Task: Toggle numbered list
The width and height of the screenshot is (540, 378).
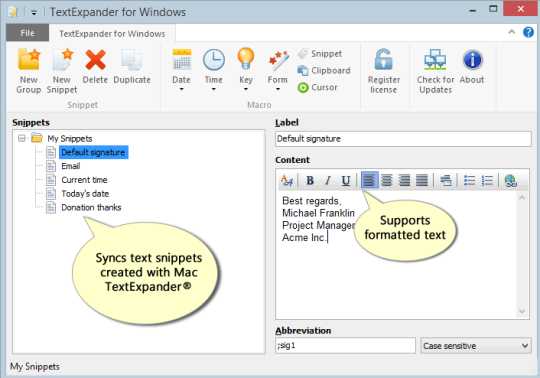Action: point(487,180)
